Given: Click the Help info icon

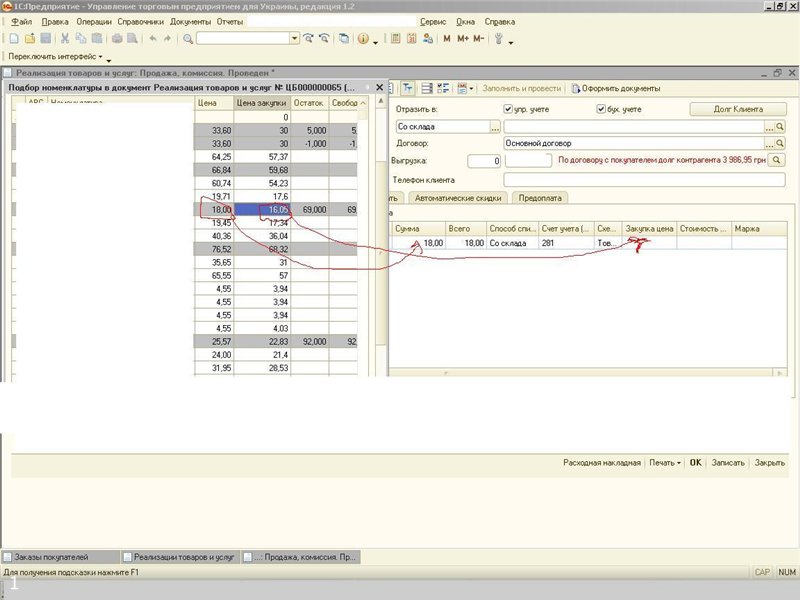Looking at the screenshot, I should click(362, 39).
